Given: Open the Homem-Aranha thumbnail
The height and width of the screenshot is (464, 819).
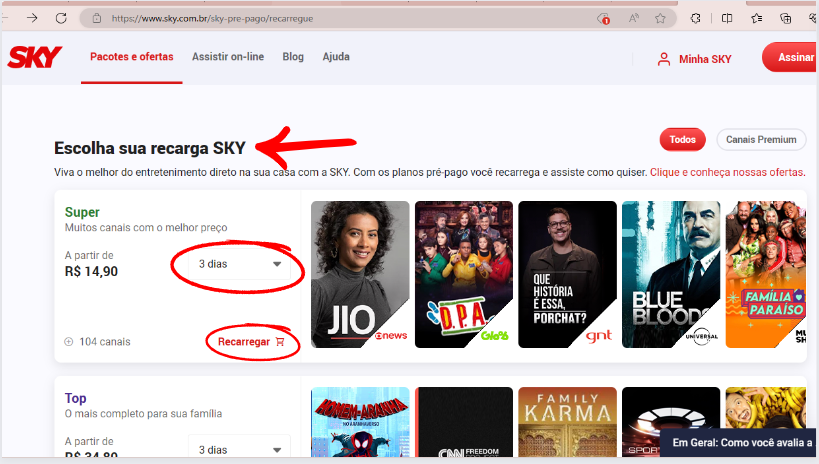Looking at the screenshot, I should (x=360, y=422).
